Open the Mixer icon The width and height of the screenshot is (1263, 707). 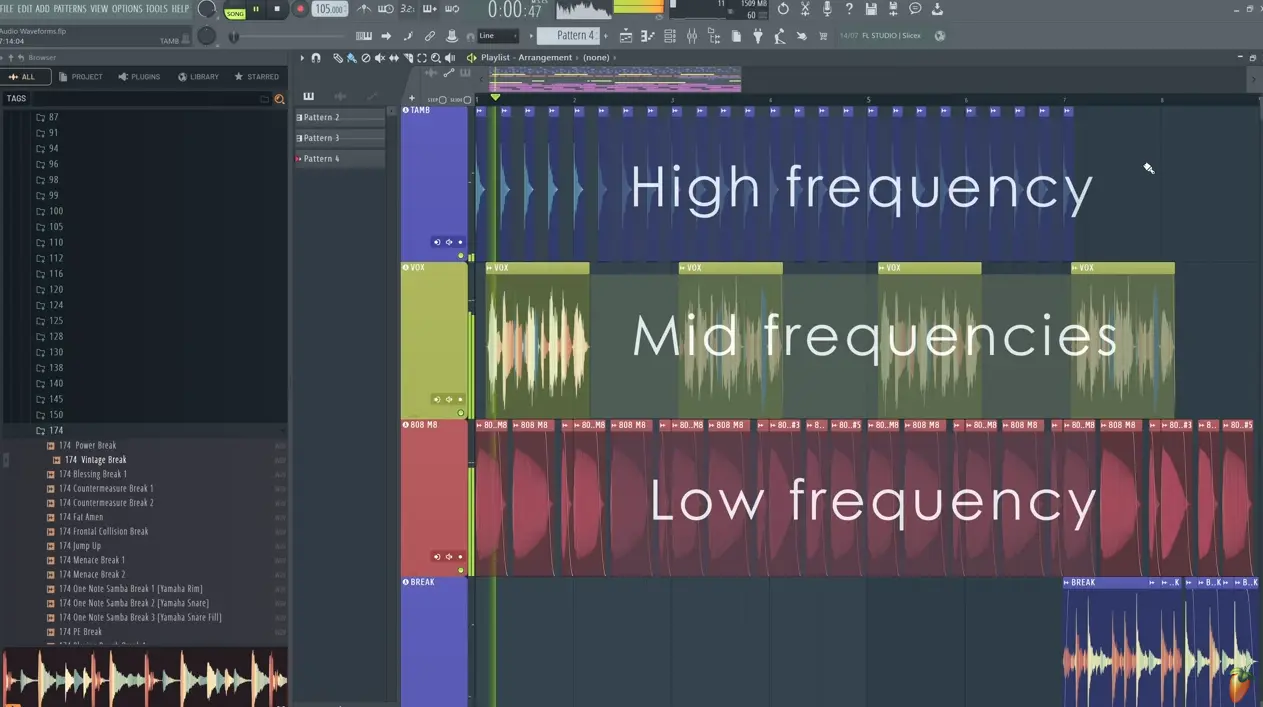(x=692, y=36)
